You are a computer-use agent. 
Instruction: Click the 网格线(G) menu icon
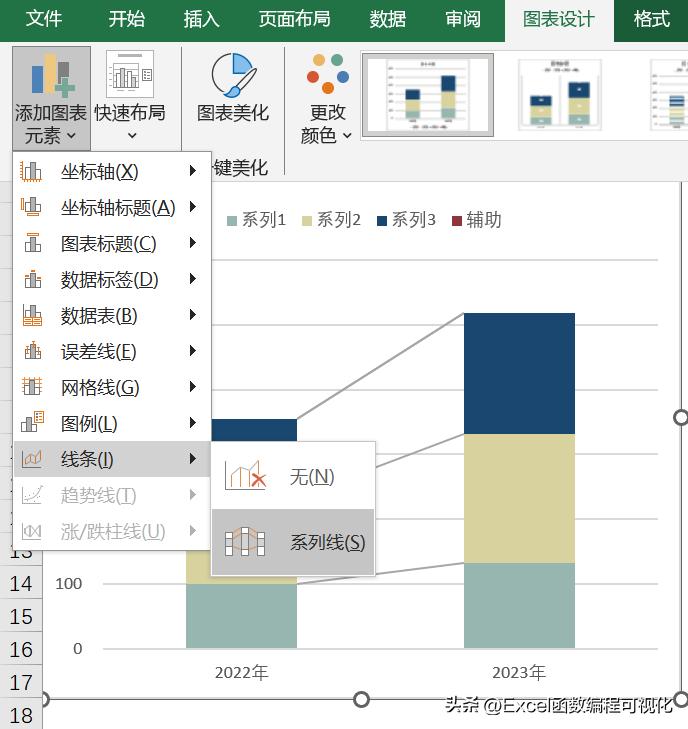[x=32, y=387]
